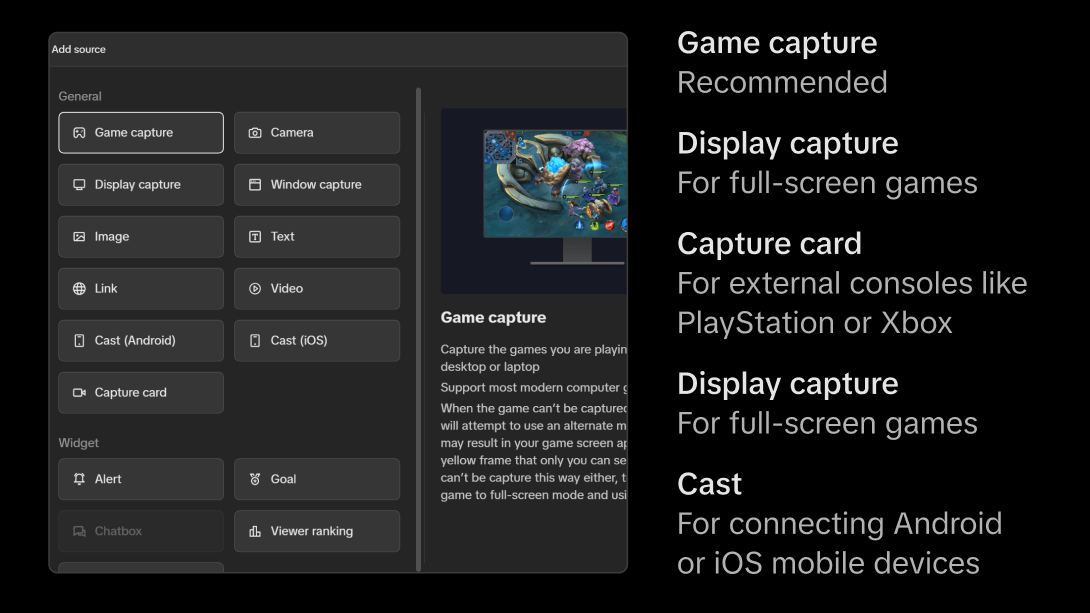Click the Text source icon
The height and width of the screenshot is (613, 1090).
tap(255, 237)
